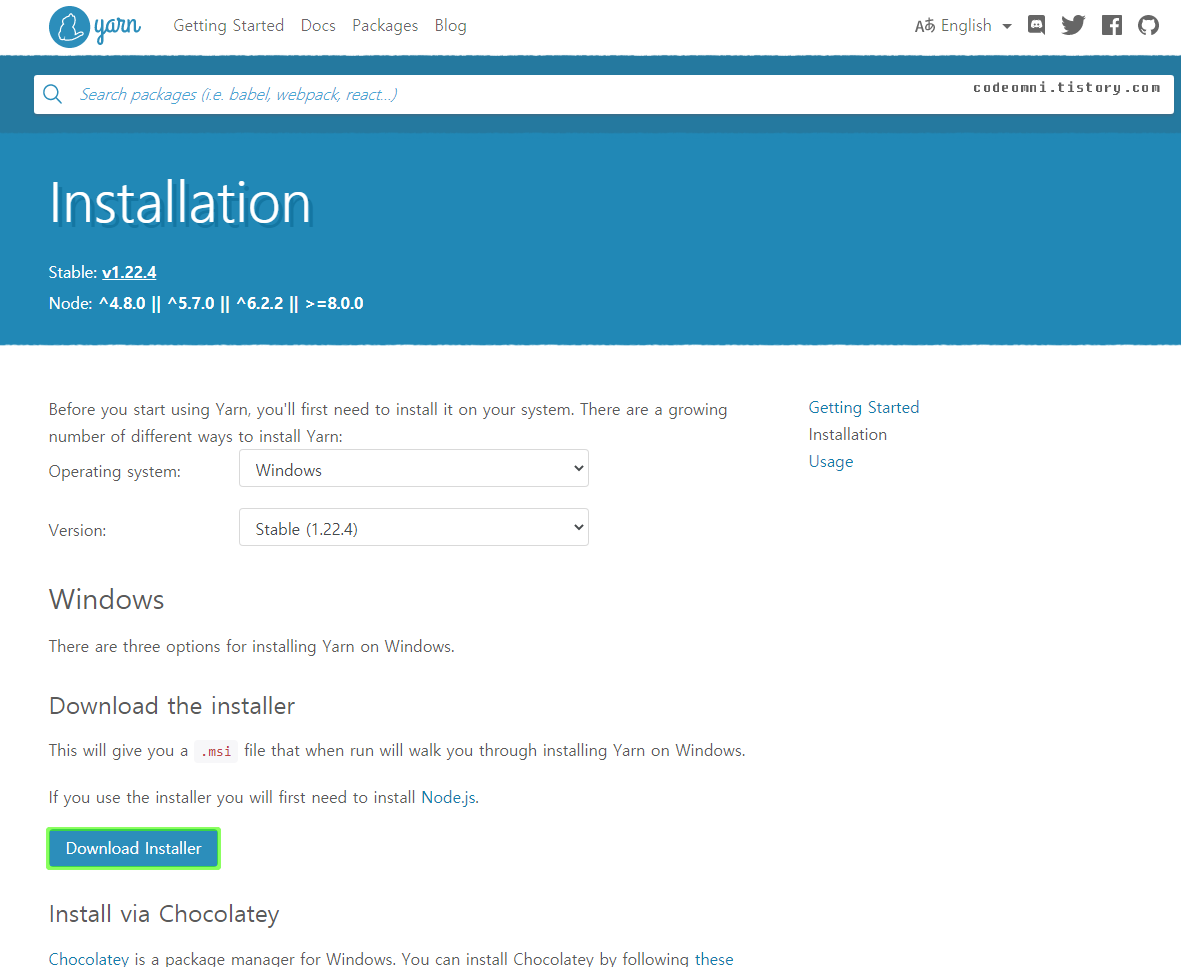Open Getting Started sidebar link
This screenshot has width=1181, height=967.
pos(864,407)
